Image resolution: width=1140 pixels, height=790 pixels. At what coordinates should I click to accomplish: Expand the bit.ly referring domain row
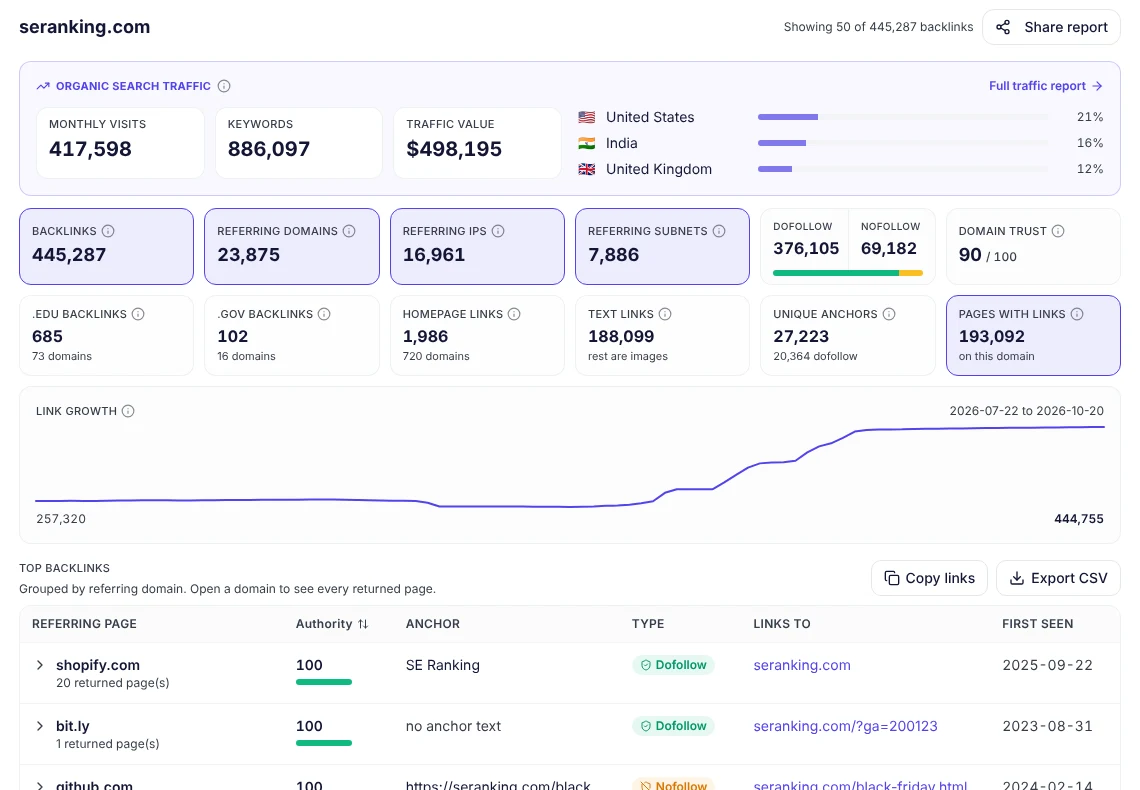(x=40, y=726)
